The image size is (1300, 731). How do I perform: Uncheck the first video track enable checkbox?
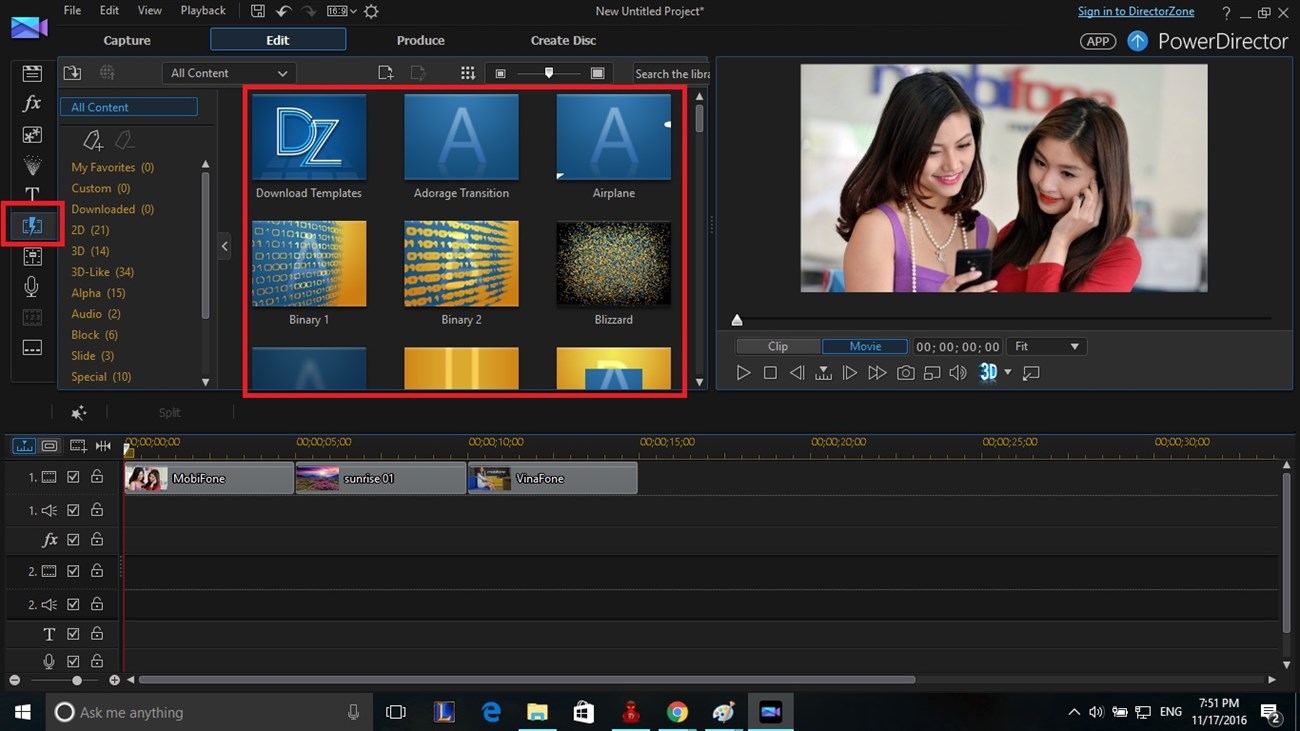pyautogui.click(x=73, y=477)
